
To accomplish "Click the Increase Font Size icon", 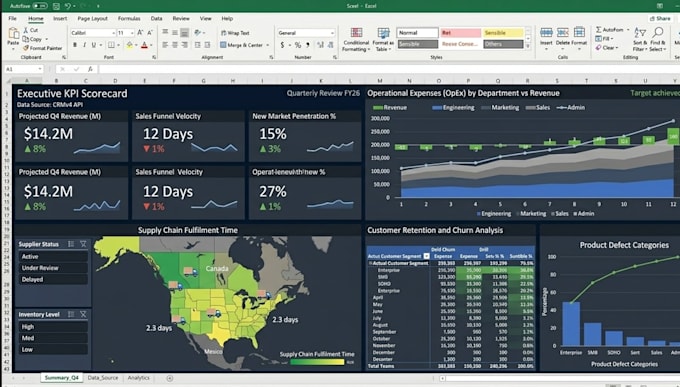I will point(140,33).
